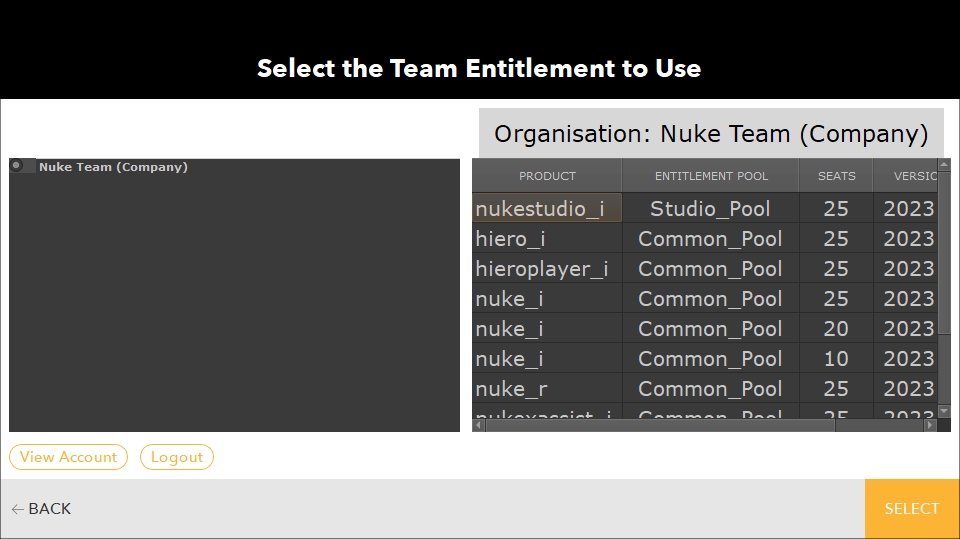
Task: Sort by the ENTITLEMENT POOL column header
Action: [711, 176]
